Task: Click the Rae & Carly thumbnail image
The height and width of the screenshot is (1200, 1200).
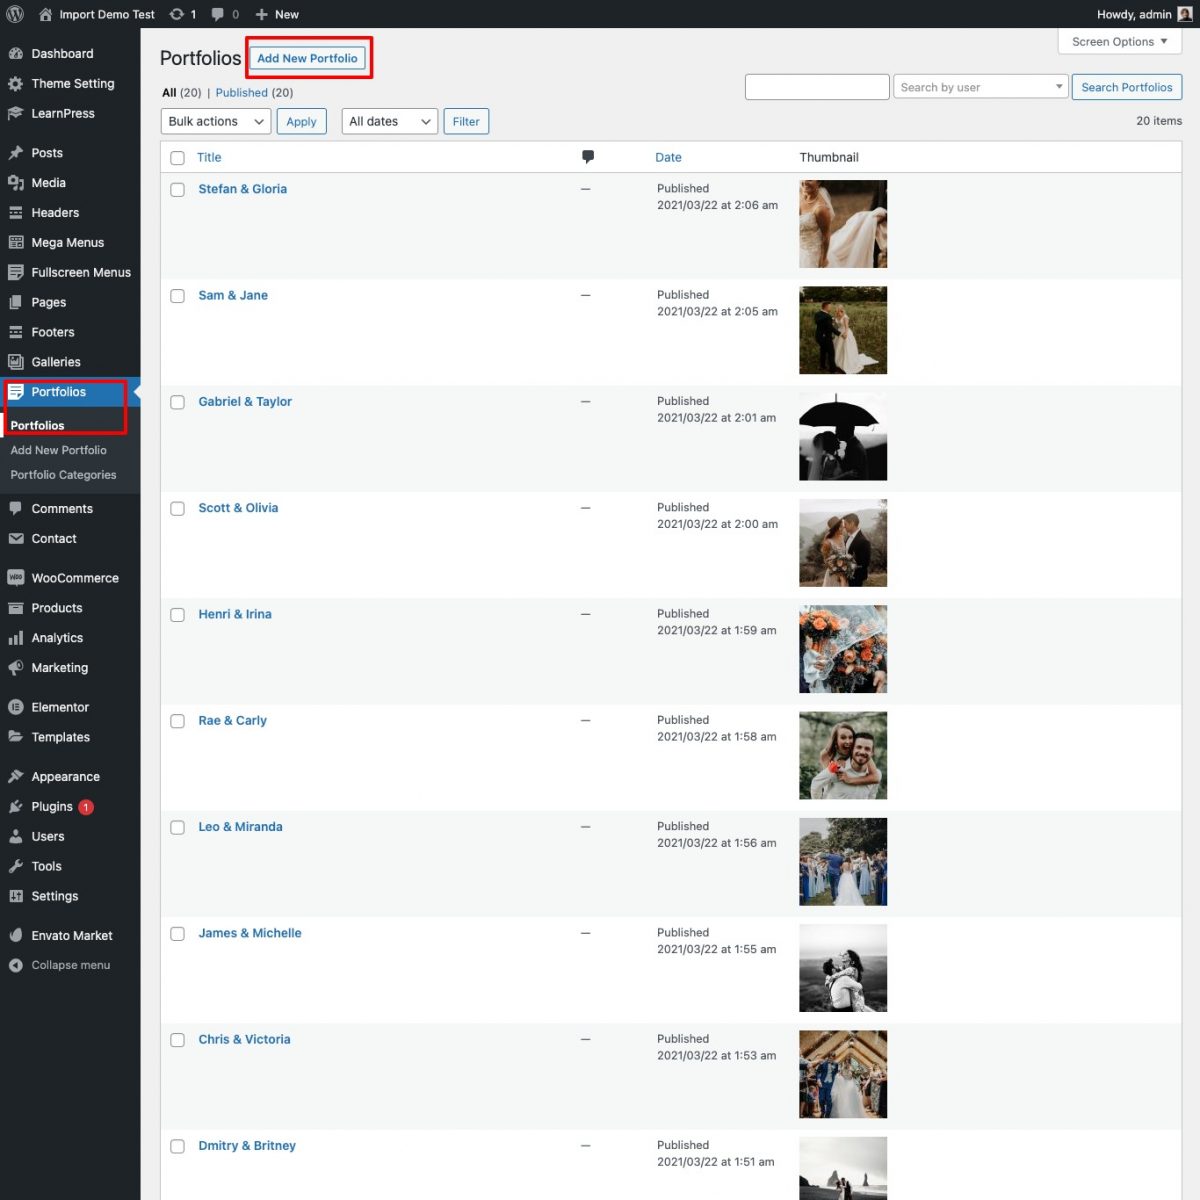Action: coord(842,755)
